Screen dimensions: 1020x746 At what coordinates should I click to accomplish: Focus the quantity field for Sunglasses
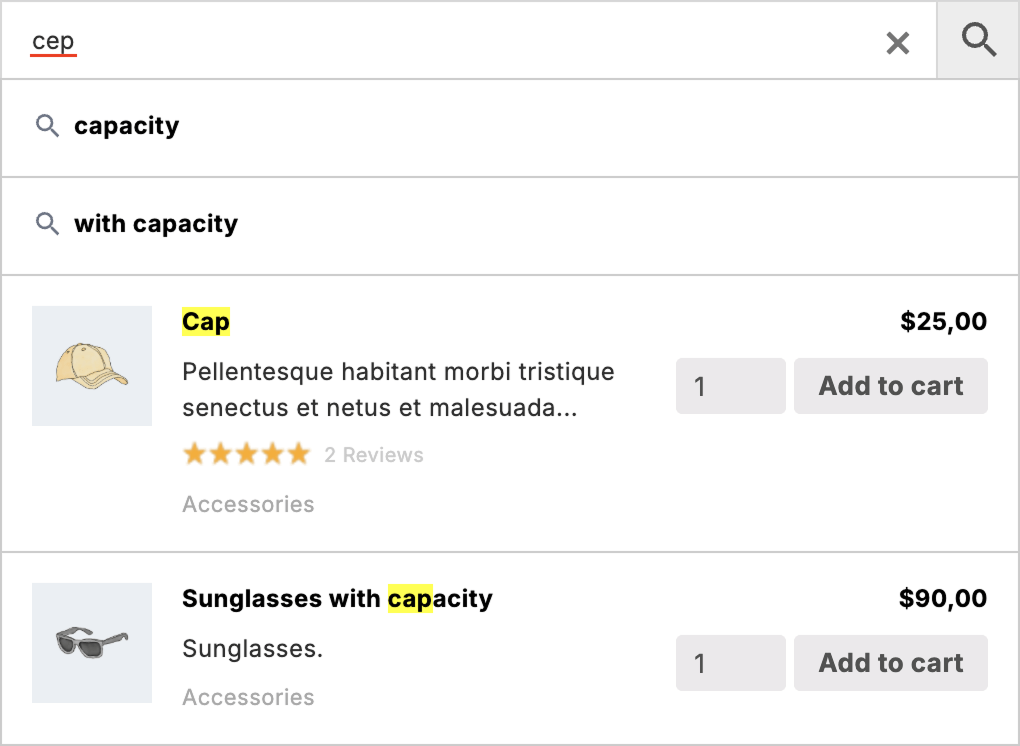730,663
